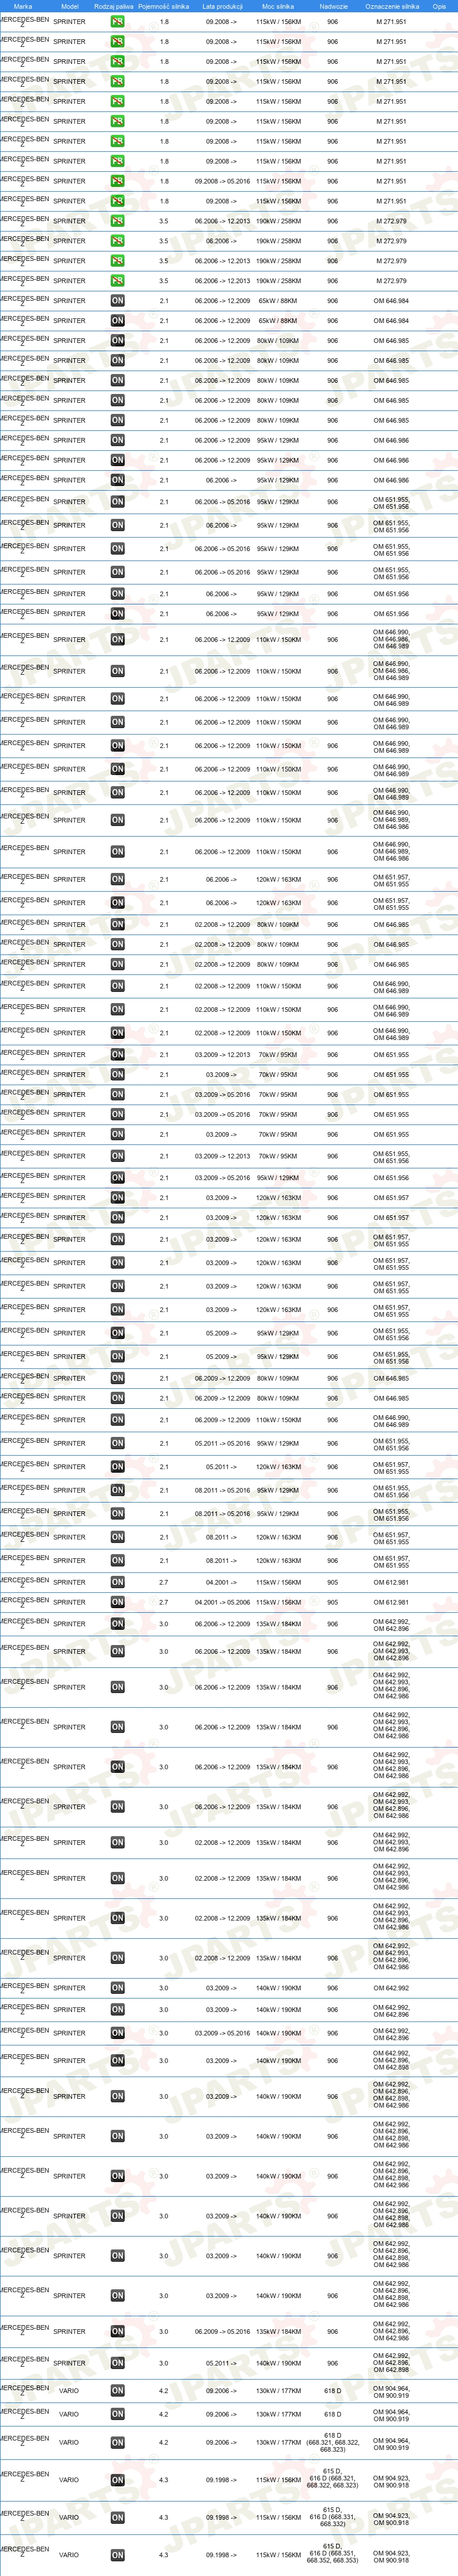Image resolution: width=458 pixels, height=2576 pixels.
Task: Click the ON diesel icon in the 2.7 04.2001 -> 05.2006 row
Action: click(x=117, y=1602)
